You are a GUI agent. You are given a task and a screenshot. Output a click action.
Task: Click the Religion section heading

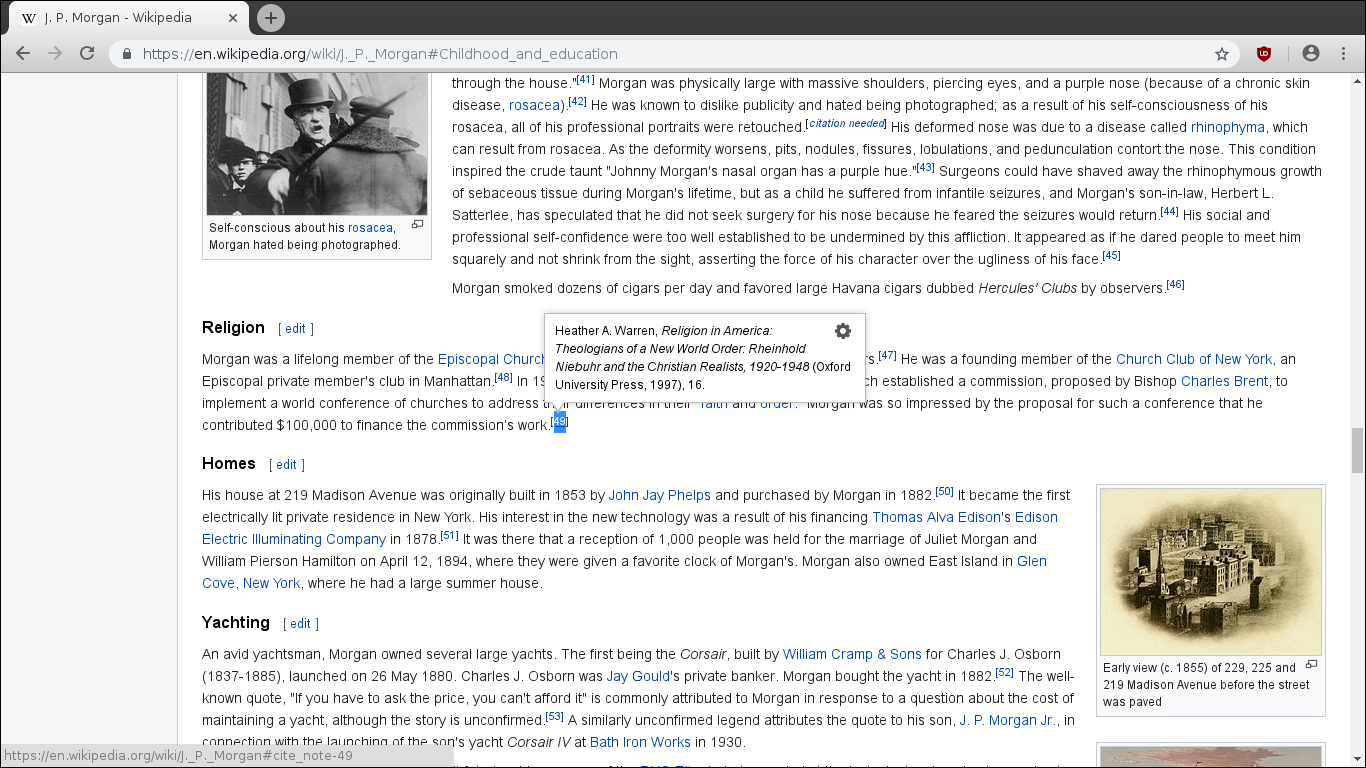tap(233, 327)
